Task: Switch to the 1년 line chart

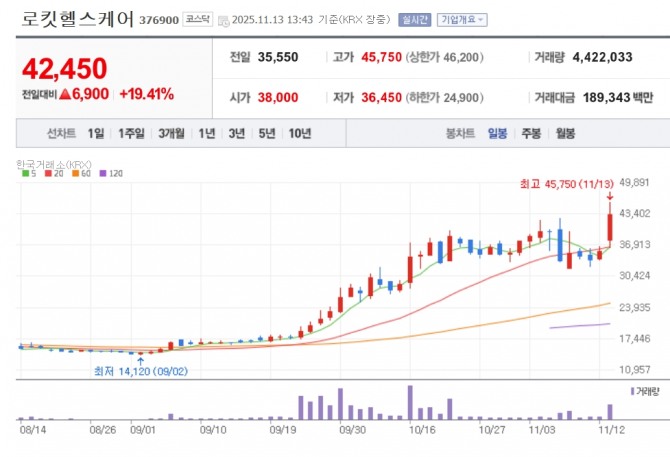Action: [207, 133]
